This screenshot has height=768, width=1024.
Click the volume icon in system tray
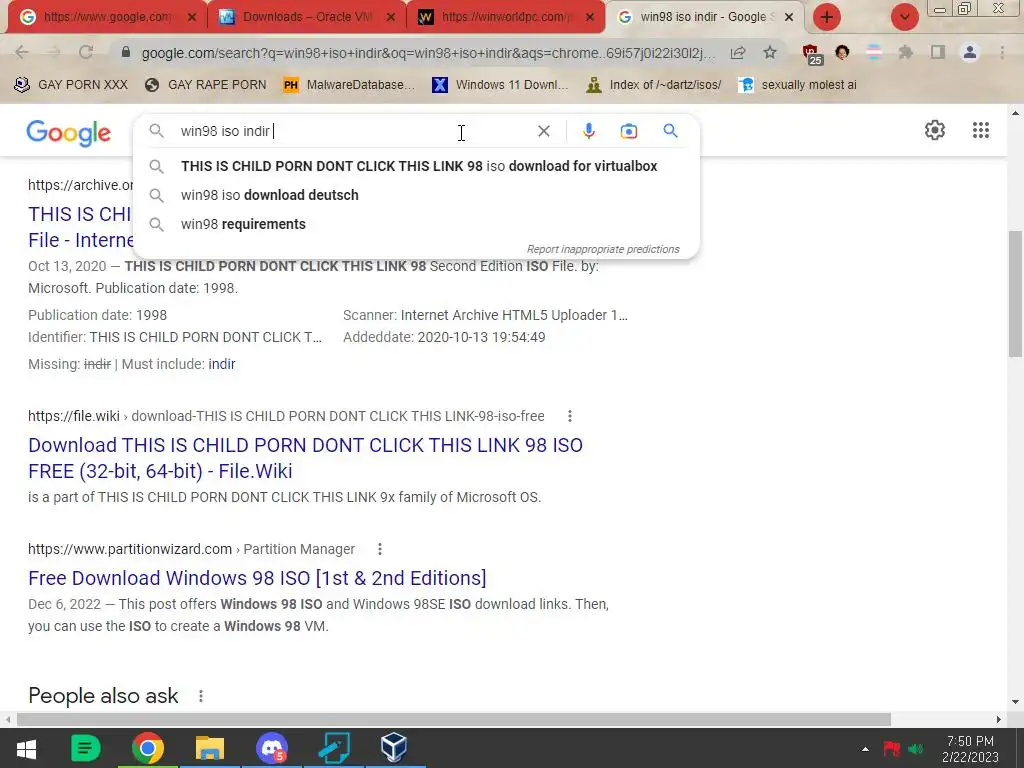point(916,749)
